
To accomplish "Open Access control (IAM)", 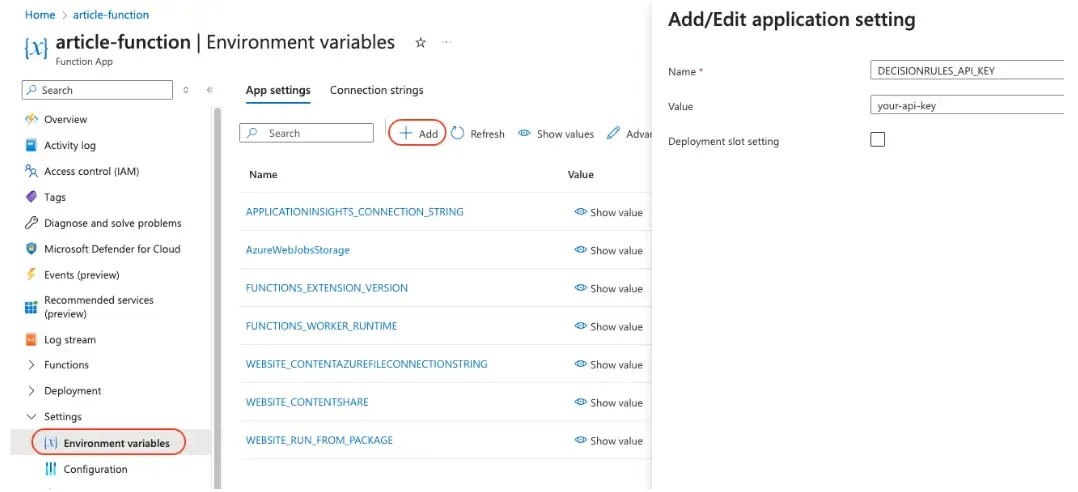I will coord(82,171).
